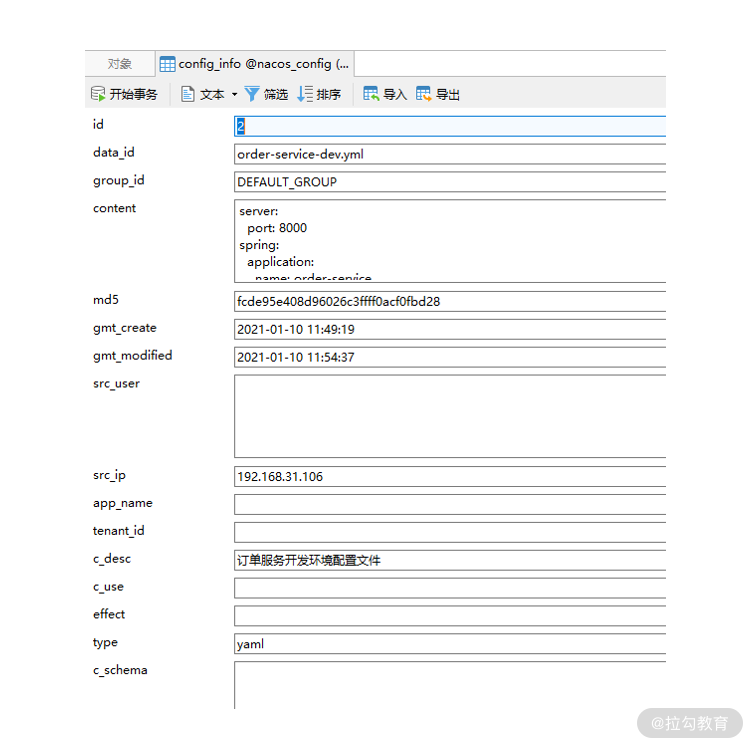
Task: Click the empty tenant_id field
Action: pos(450,532)
